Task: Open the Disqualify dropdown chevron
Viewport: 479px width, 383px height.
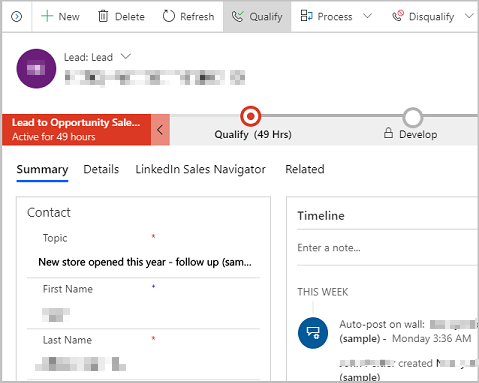Action: [469, 16]
